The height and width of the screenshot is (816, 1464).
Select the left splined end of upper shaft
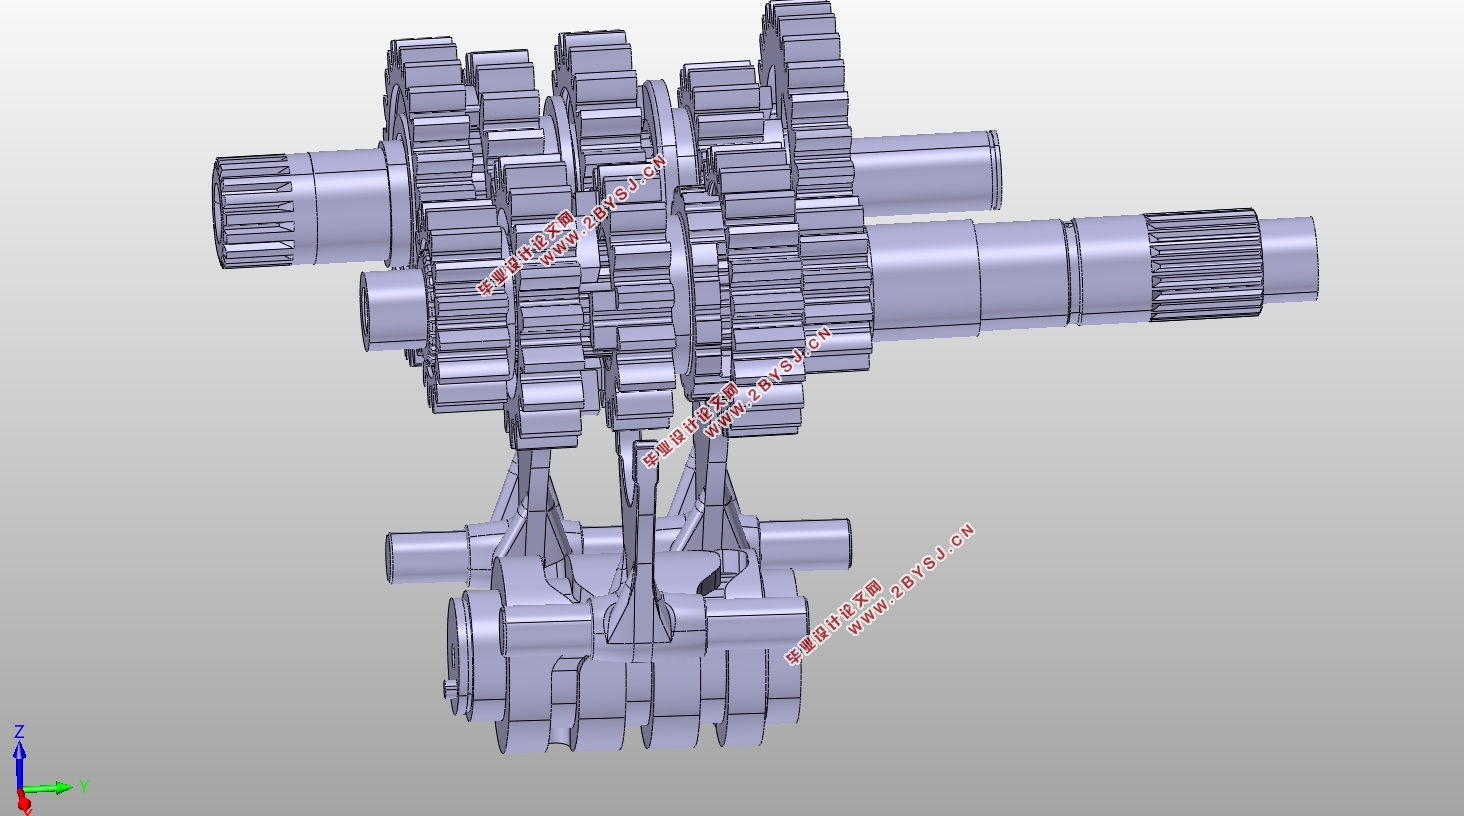tap(252, 211)
